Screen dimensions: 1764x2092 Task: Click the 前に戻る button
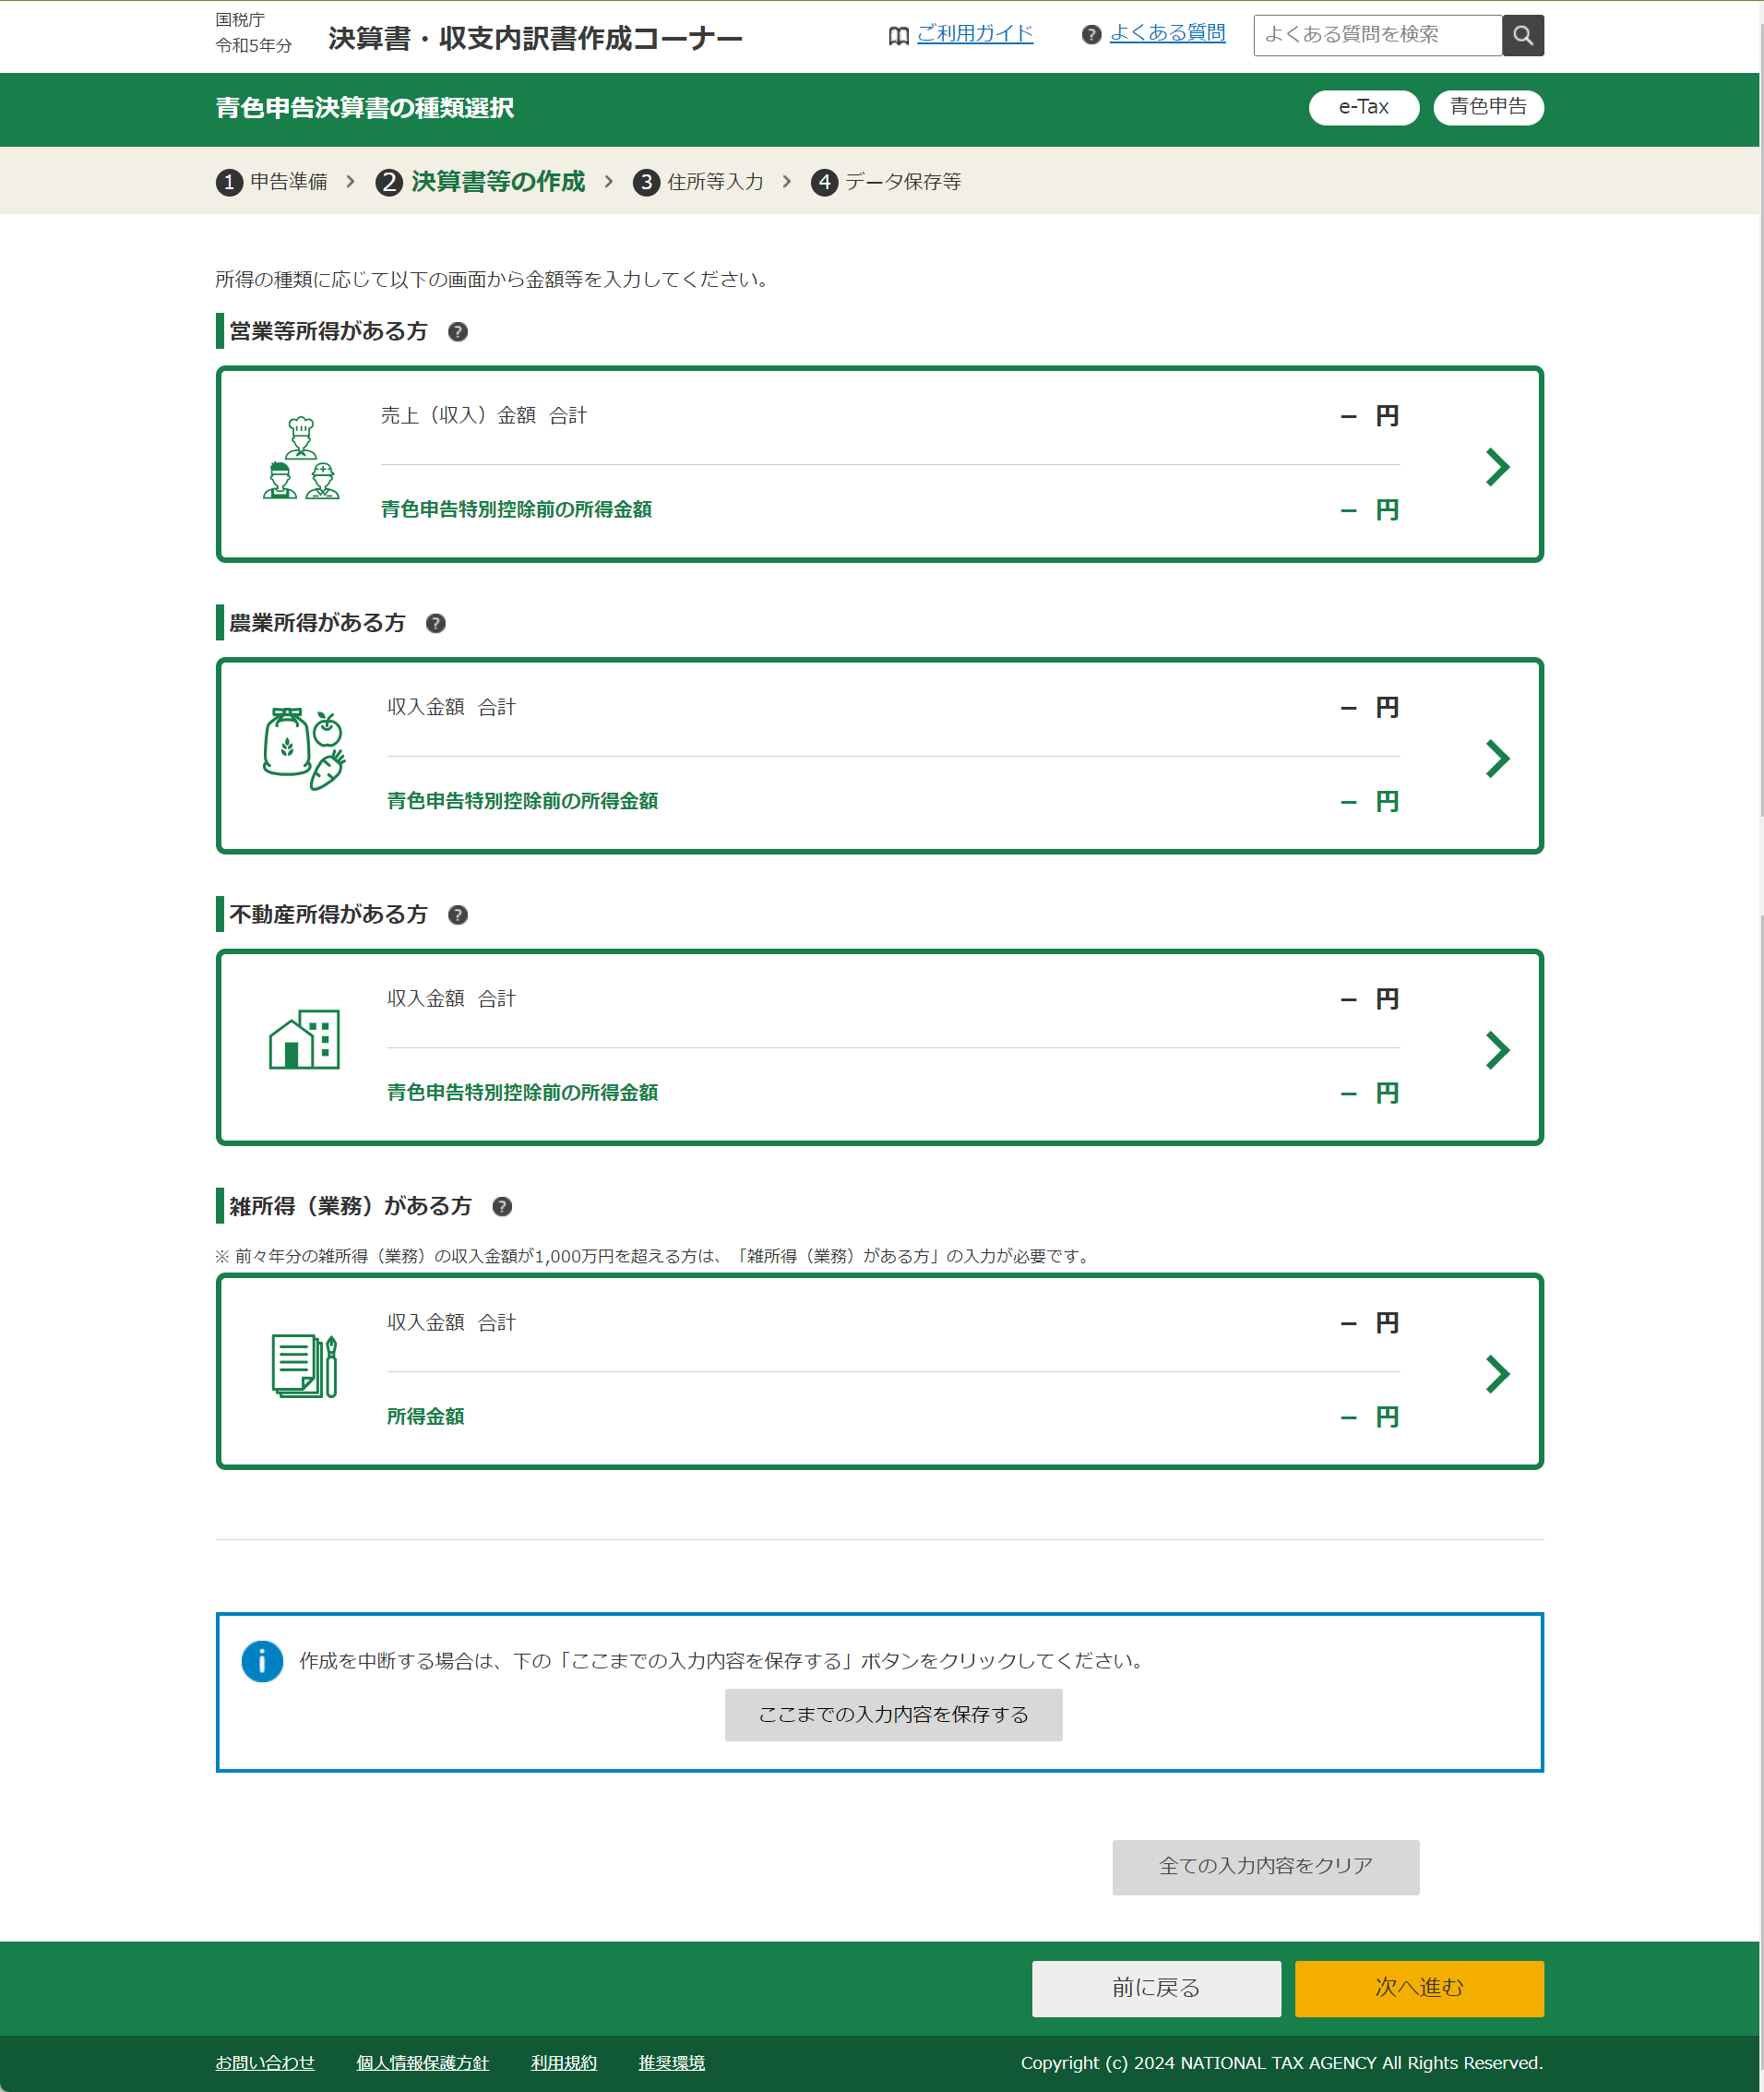(x=1156, y=1988)
